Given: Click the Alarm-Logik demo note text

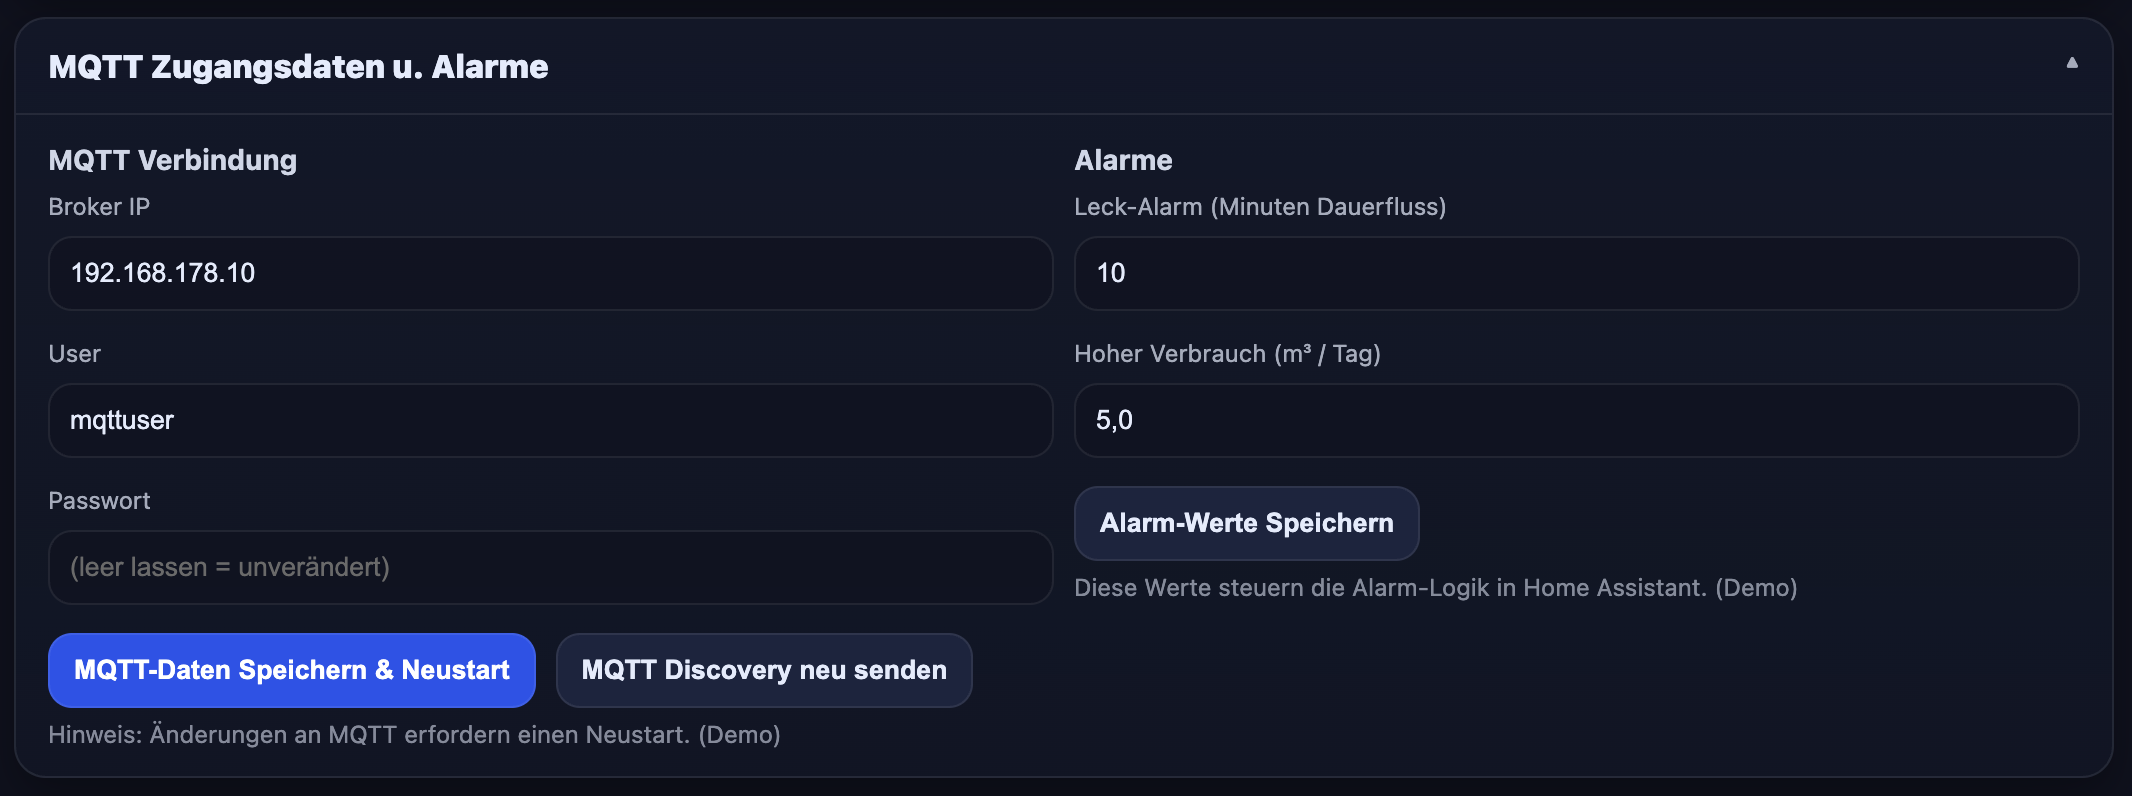Looking at the screenshot, I should coord(1435,588).
